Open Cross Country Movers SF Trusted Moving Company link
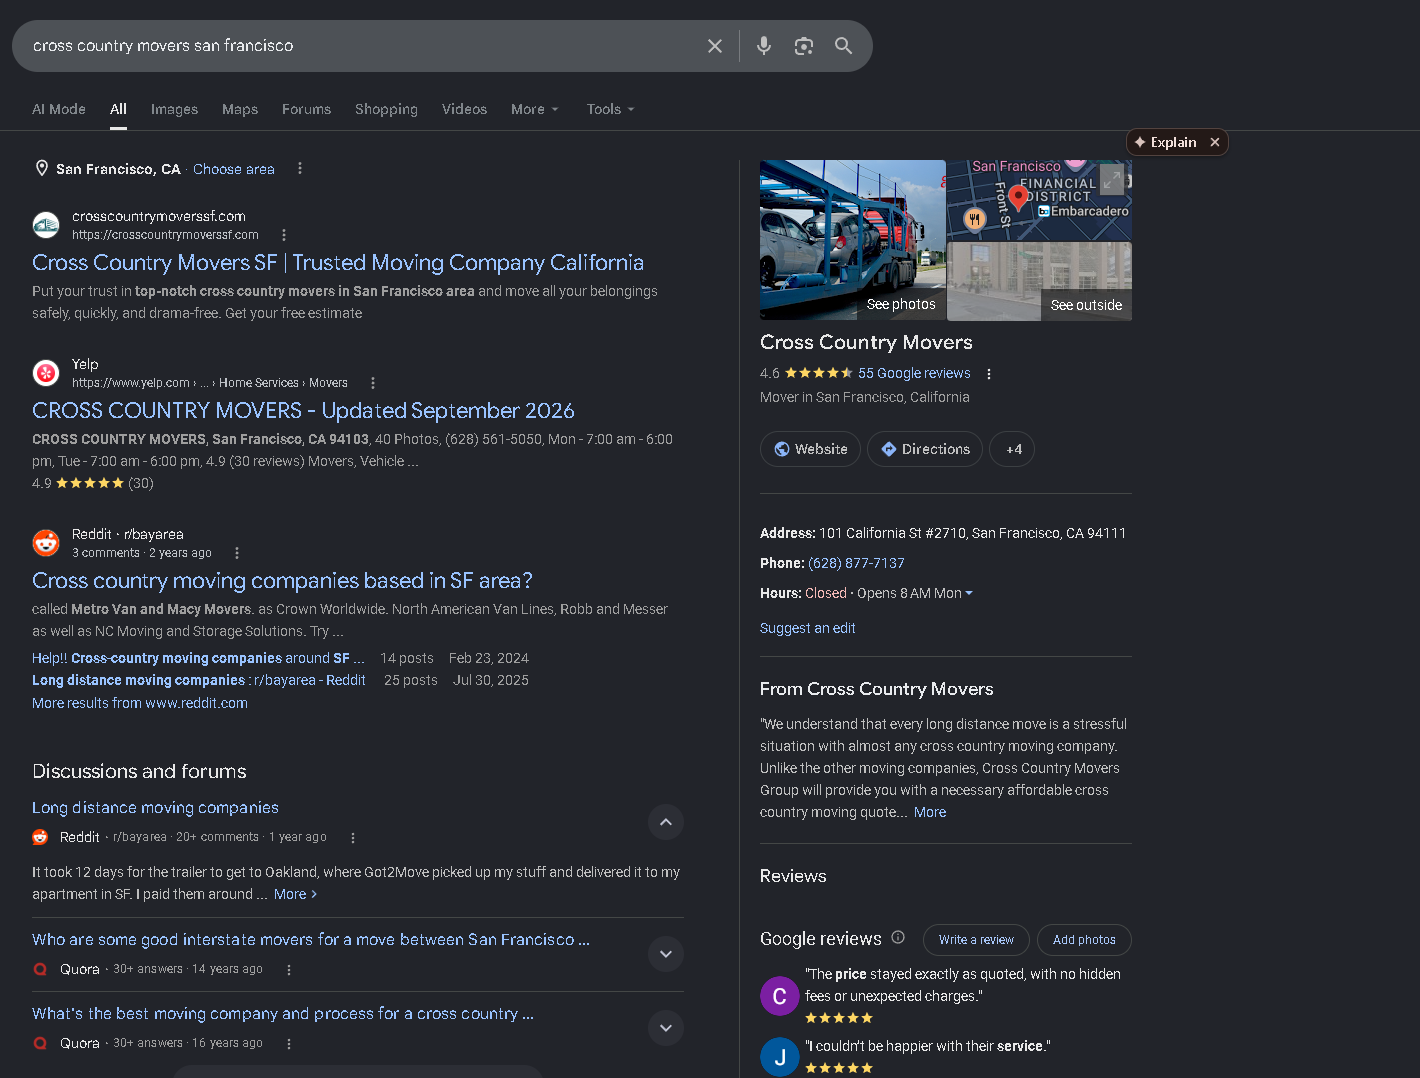Viewport: 1420px width, 1078px height. tap(338, 263)
